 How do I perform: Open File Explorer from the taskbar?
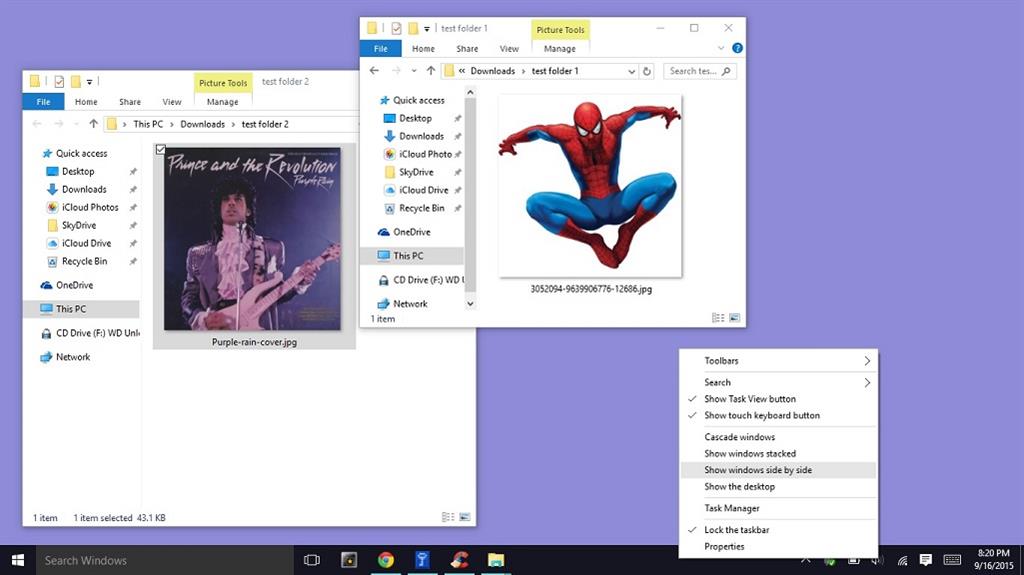496,560
